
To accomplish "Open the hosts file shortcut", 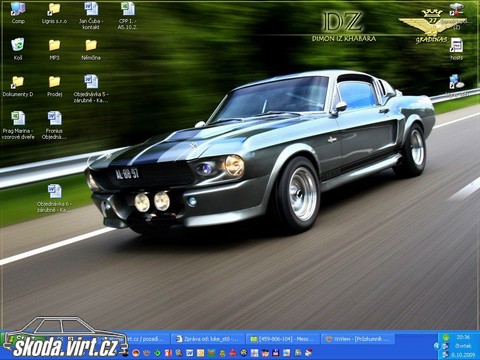I will [x=456, y=49].
